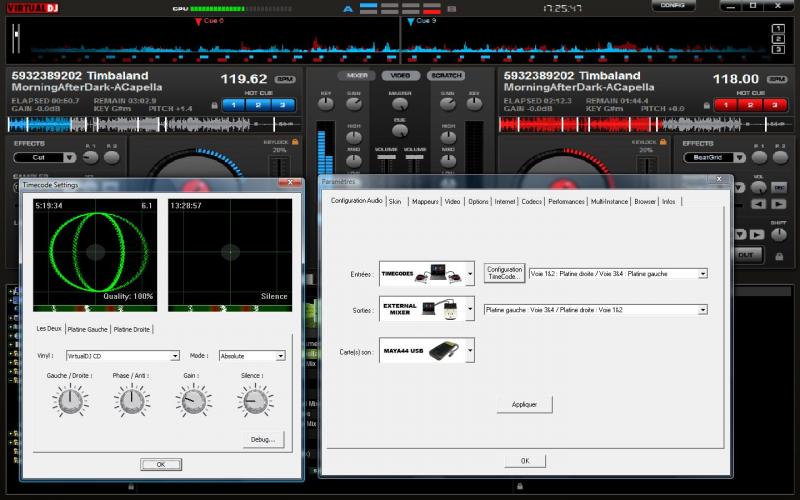800x500 pixels.
Task: Click the left deck track waveform strip
Action: (150, 124)
